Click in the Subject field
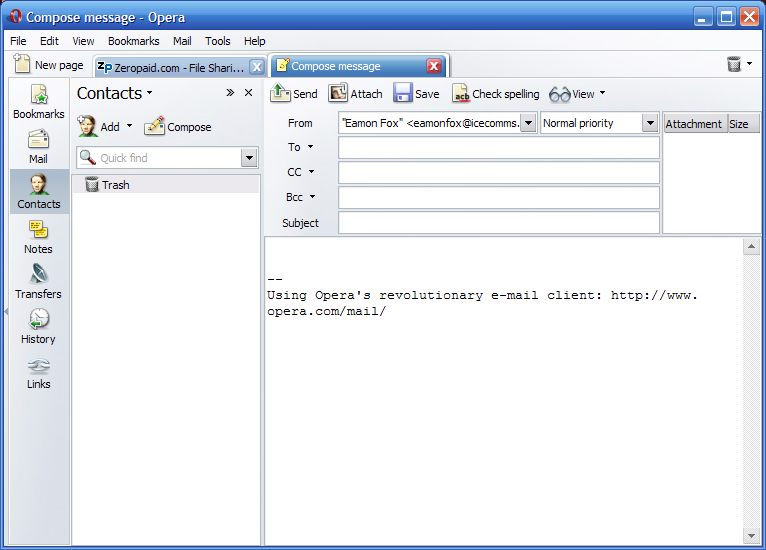This screenshot has width=766, height=550. tap(499, 223)
